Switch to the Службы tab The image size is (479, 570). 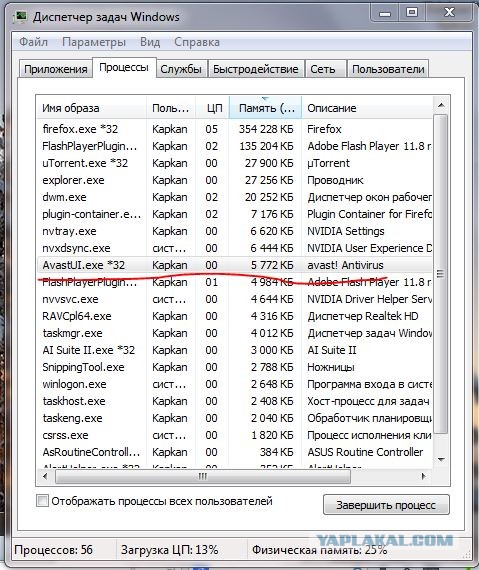tap(181, 69)
